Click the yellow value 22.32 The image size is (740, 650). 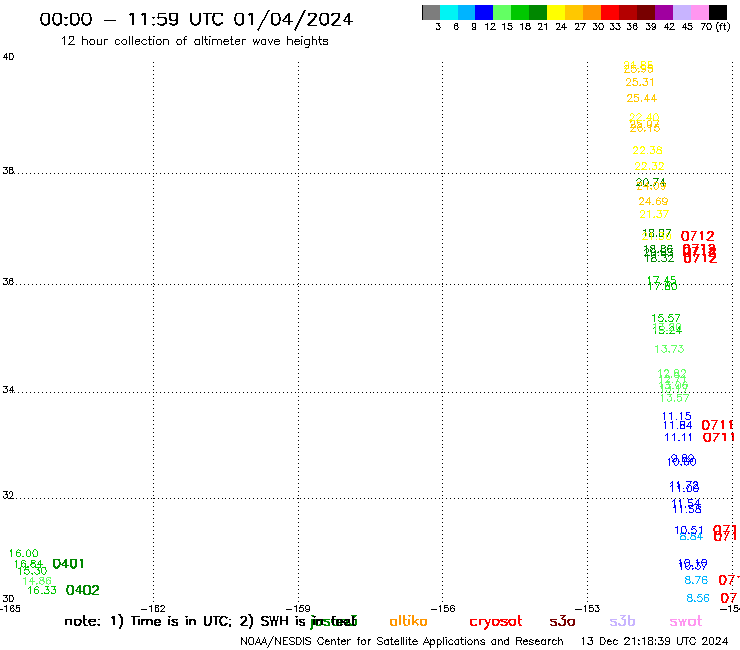[x=649, y=166]
